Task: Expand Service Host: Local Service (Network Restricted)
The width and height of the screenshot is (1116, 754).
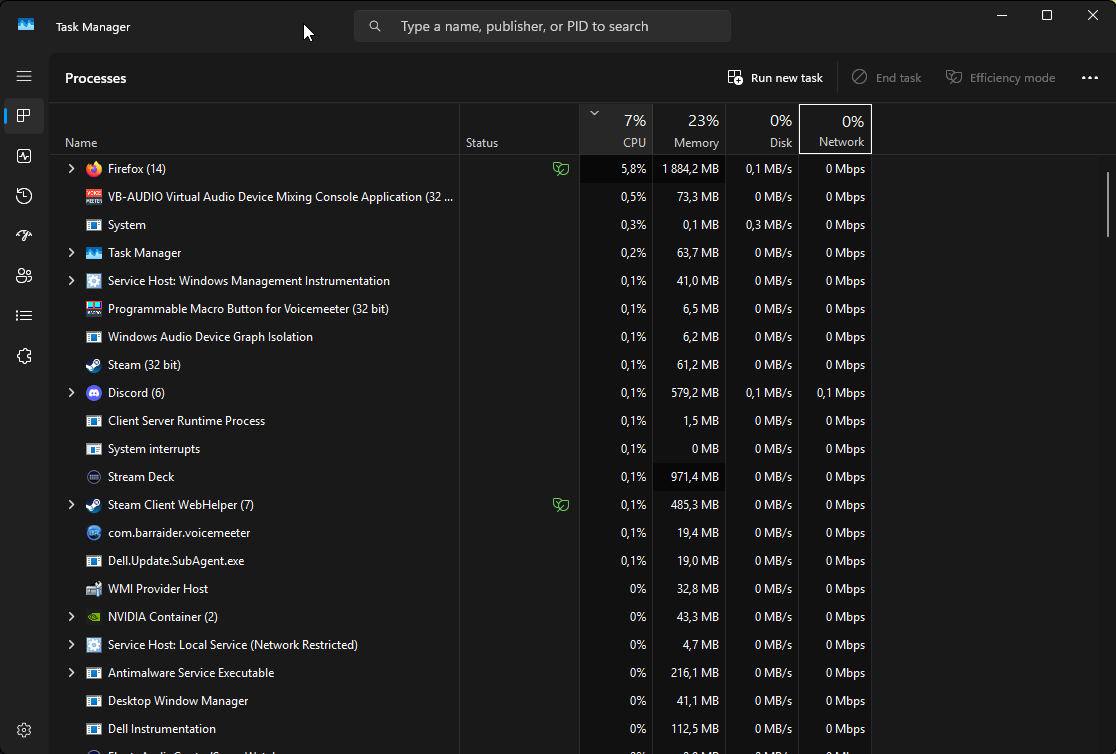Action: coord(71,645)
